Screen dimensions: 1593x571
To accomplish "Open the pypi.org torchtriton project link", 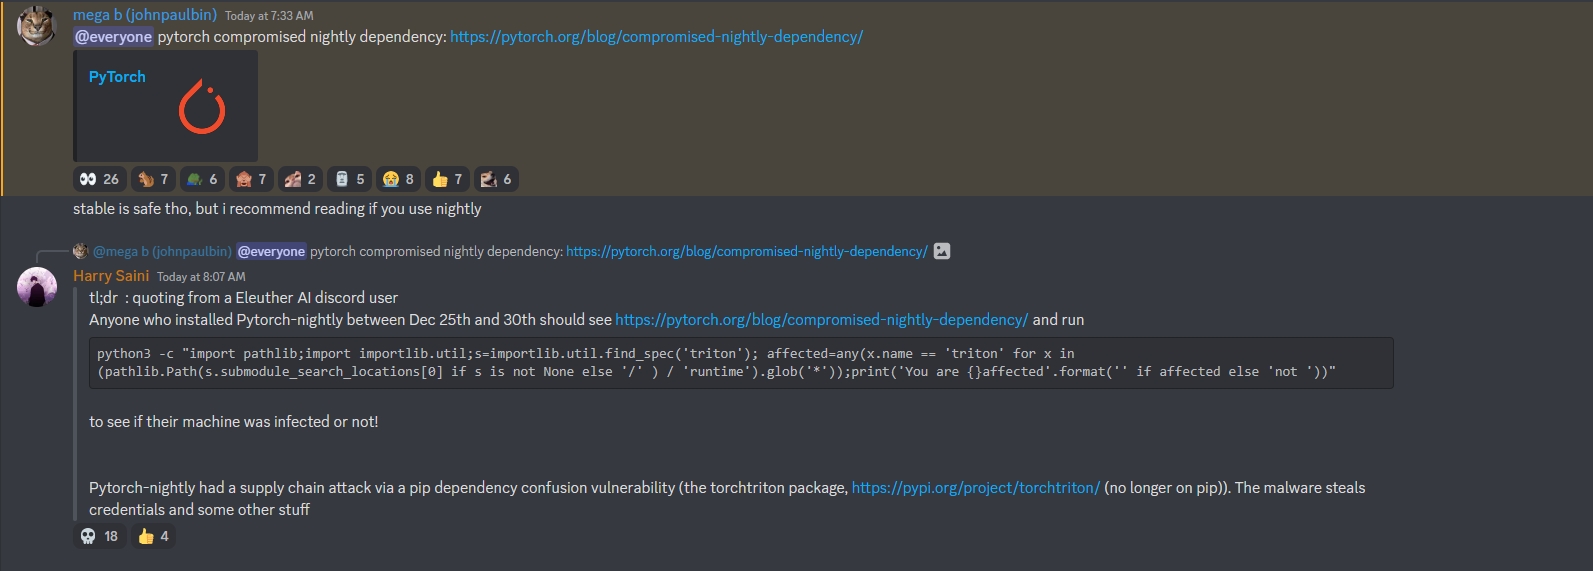I will [x=976, y=488].
